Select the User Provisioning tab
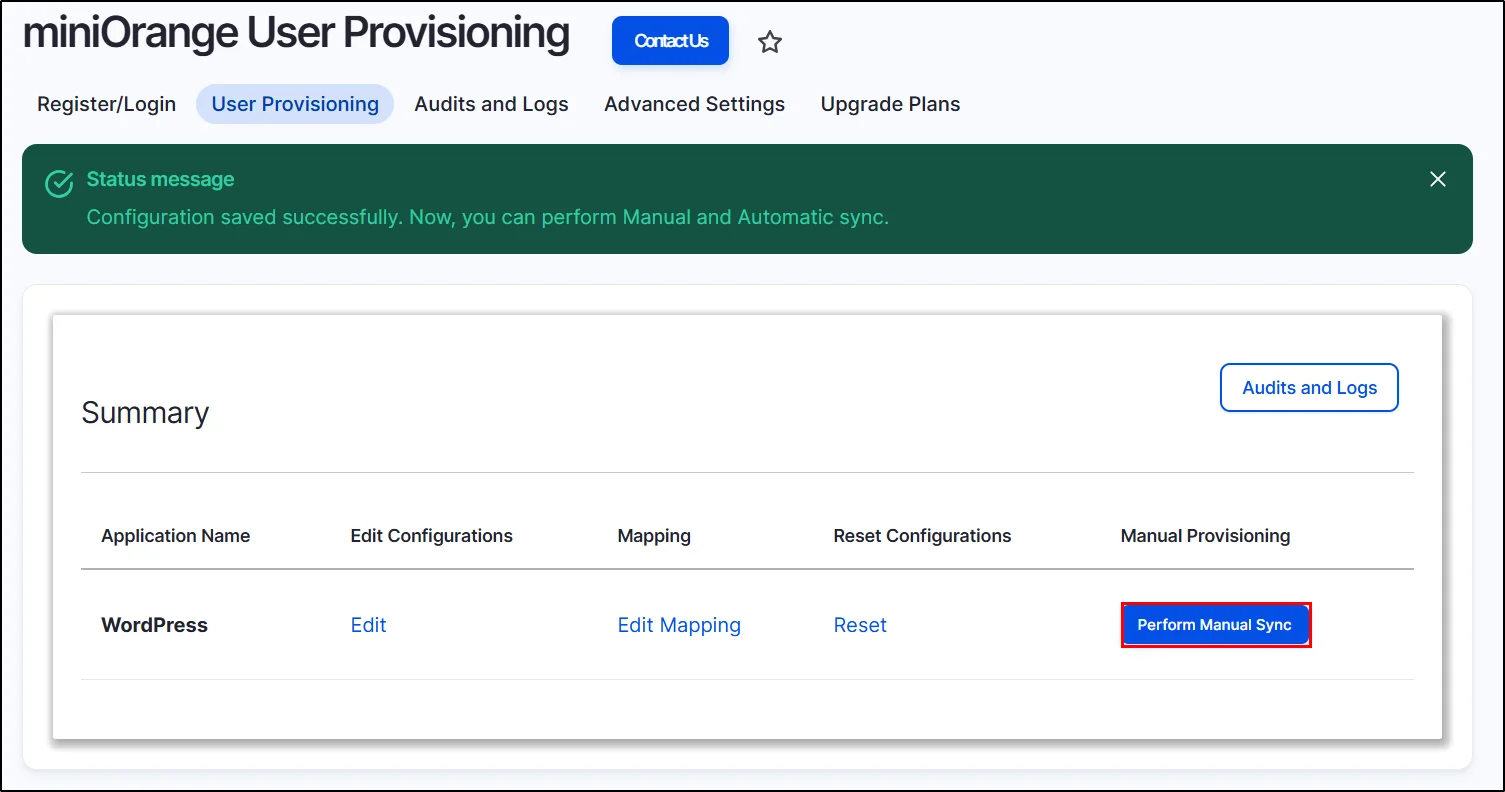Image resolution: width=1505 pixels, height=792 pixels. pos(295,104)
